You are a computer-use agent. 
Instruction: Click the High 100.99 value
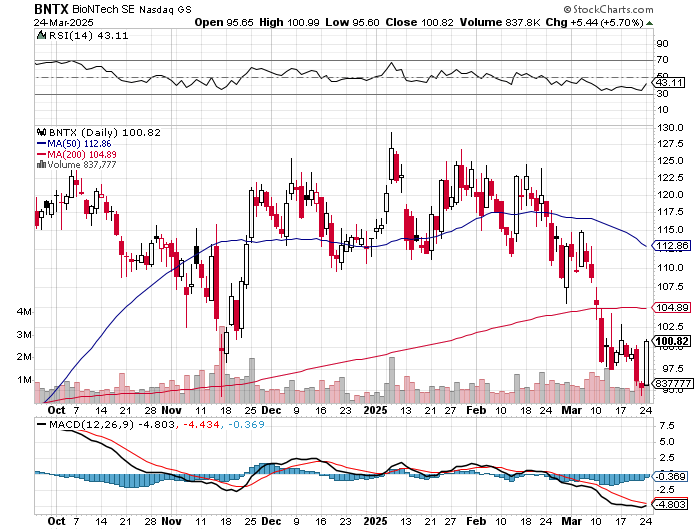coord(289,22)
